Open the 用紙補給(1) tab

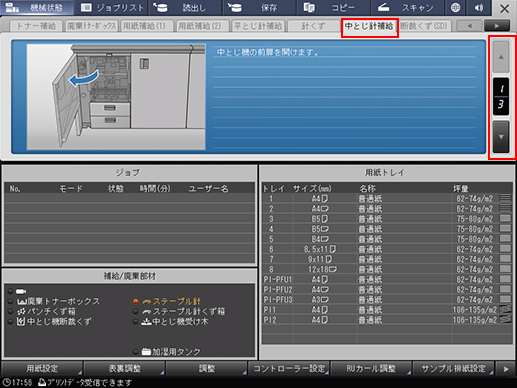click(x=147, y=26)
